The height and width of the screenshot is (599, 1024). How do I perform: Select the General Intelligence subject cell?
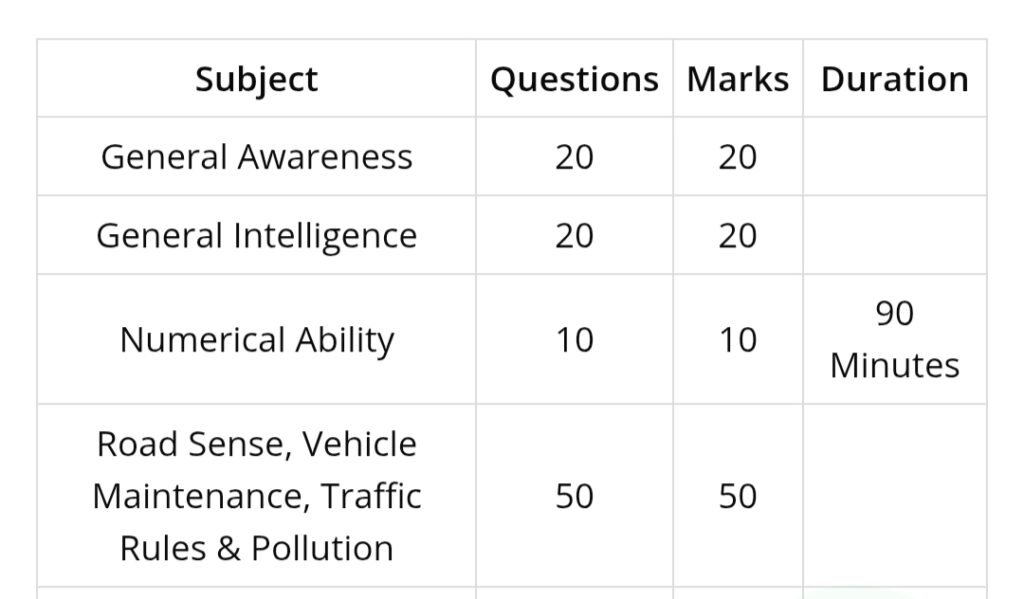pyautogui.click(x=256, y=235)
